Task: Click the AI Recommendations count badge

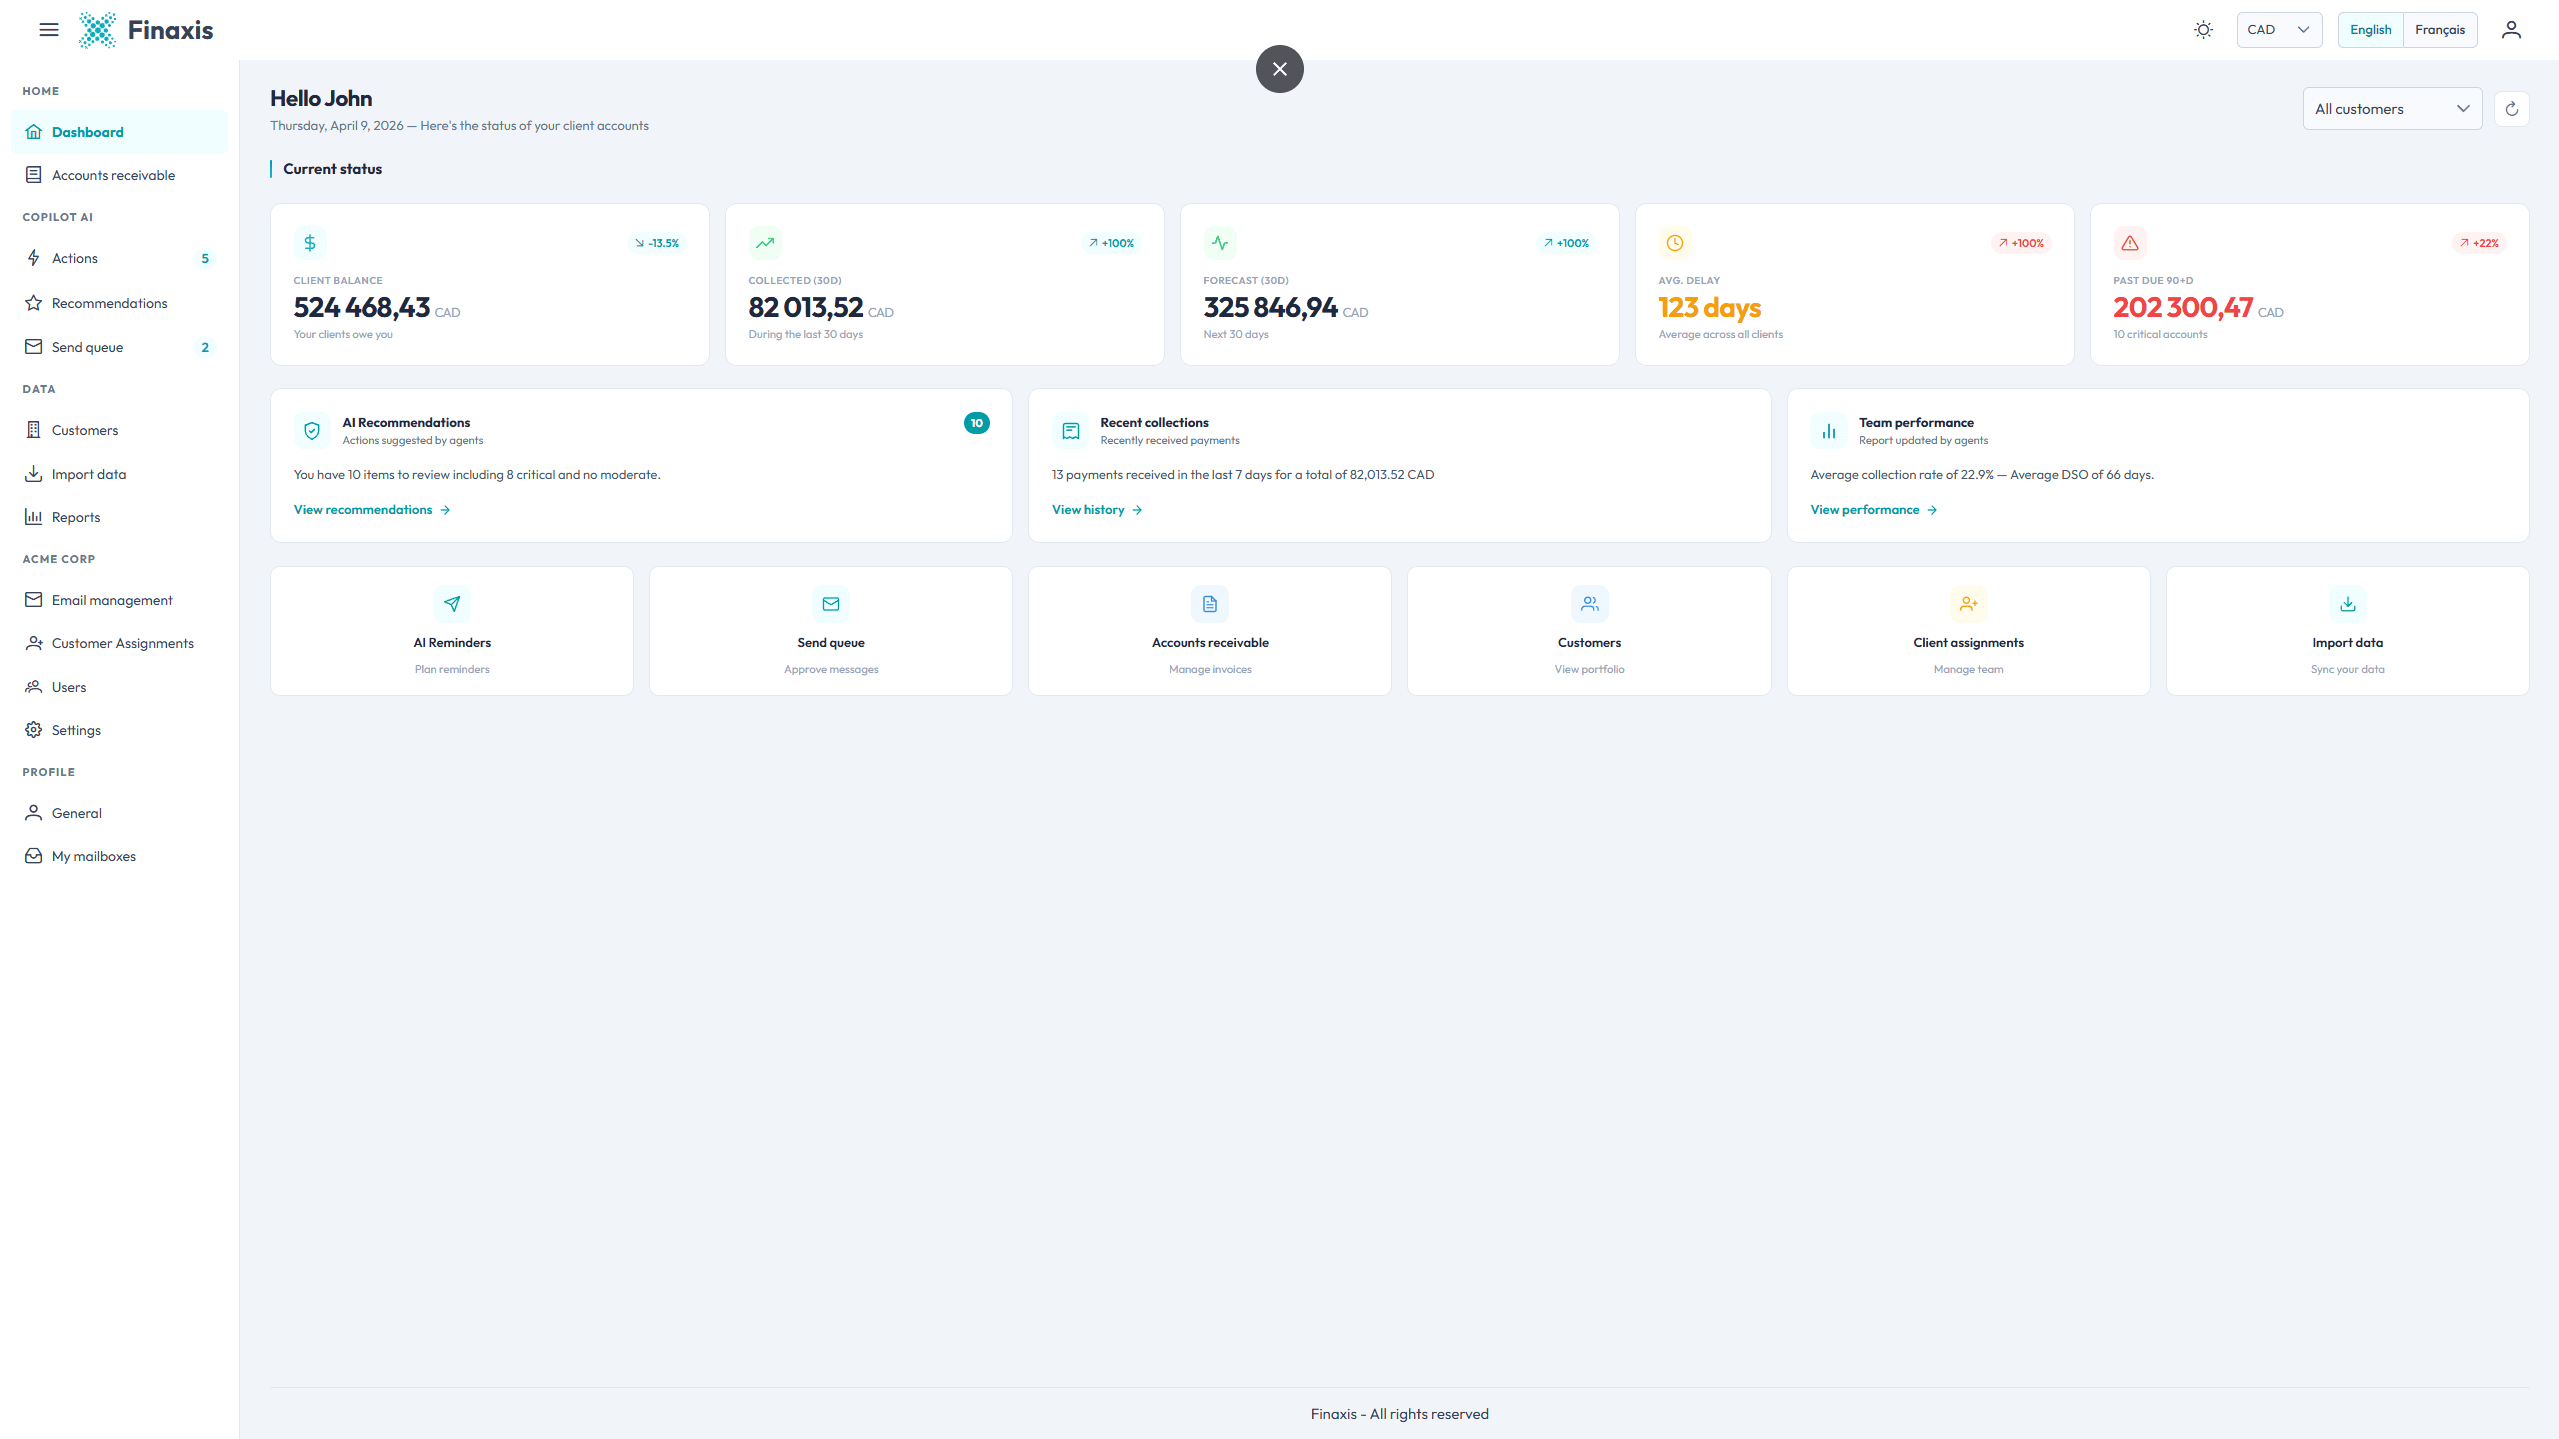Action: [x=976, y=423]
